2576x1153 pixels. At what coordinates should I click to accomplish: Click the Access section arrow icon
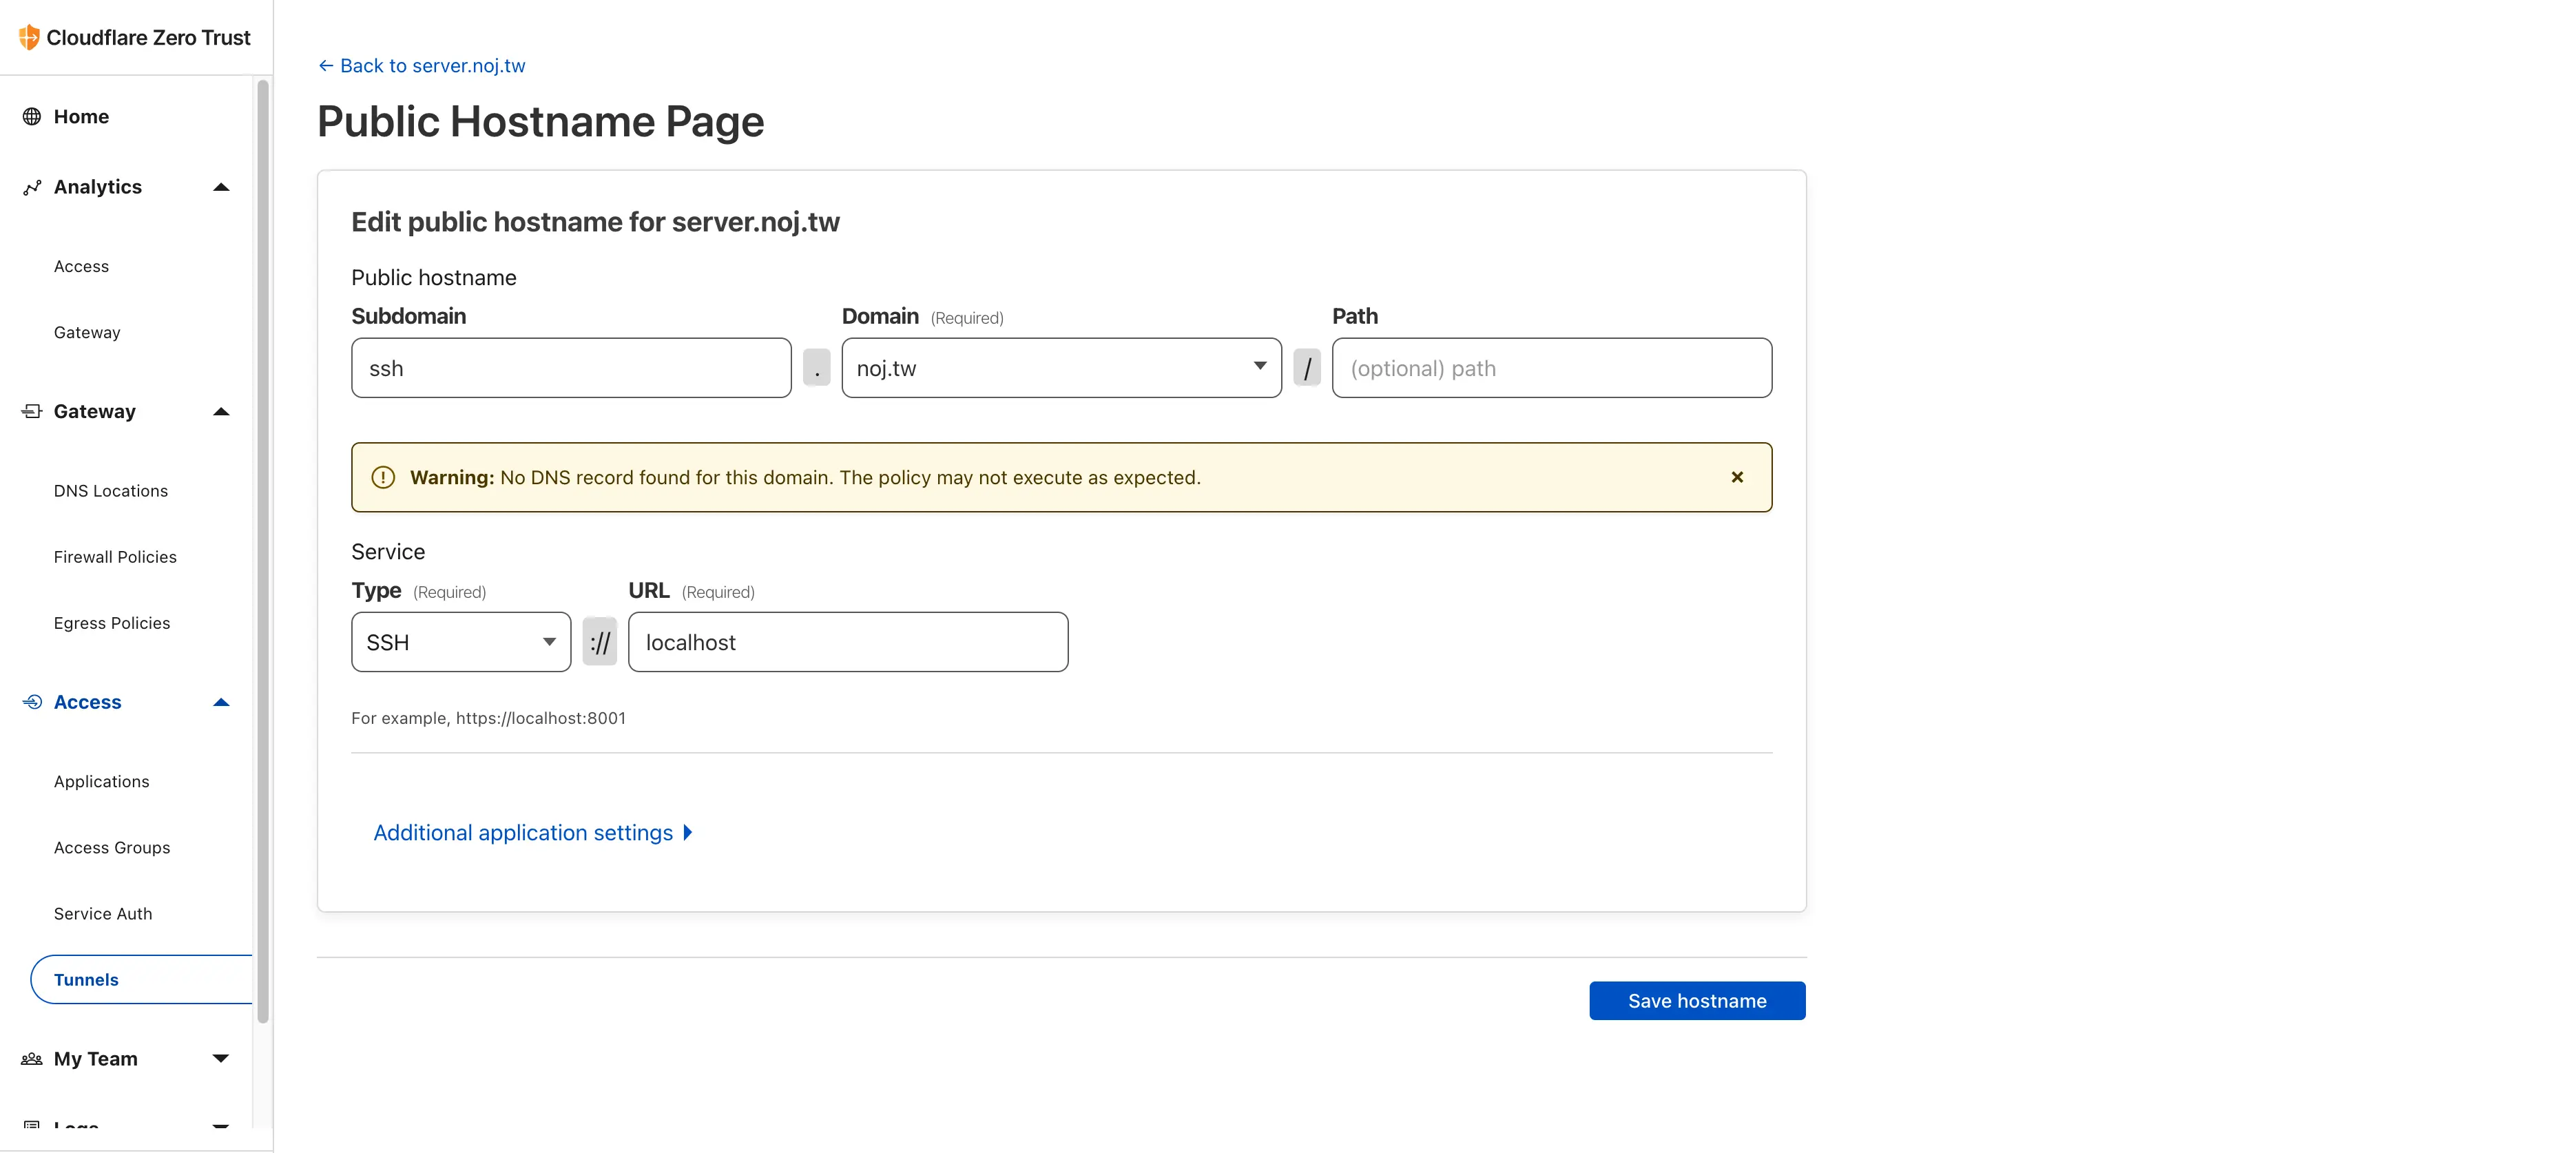[x=32, y=702]
